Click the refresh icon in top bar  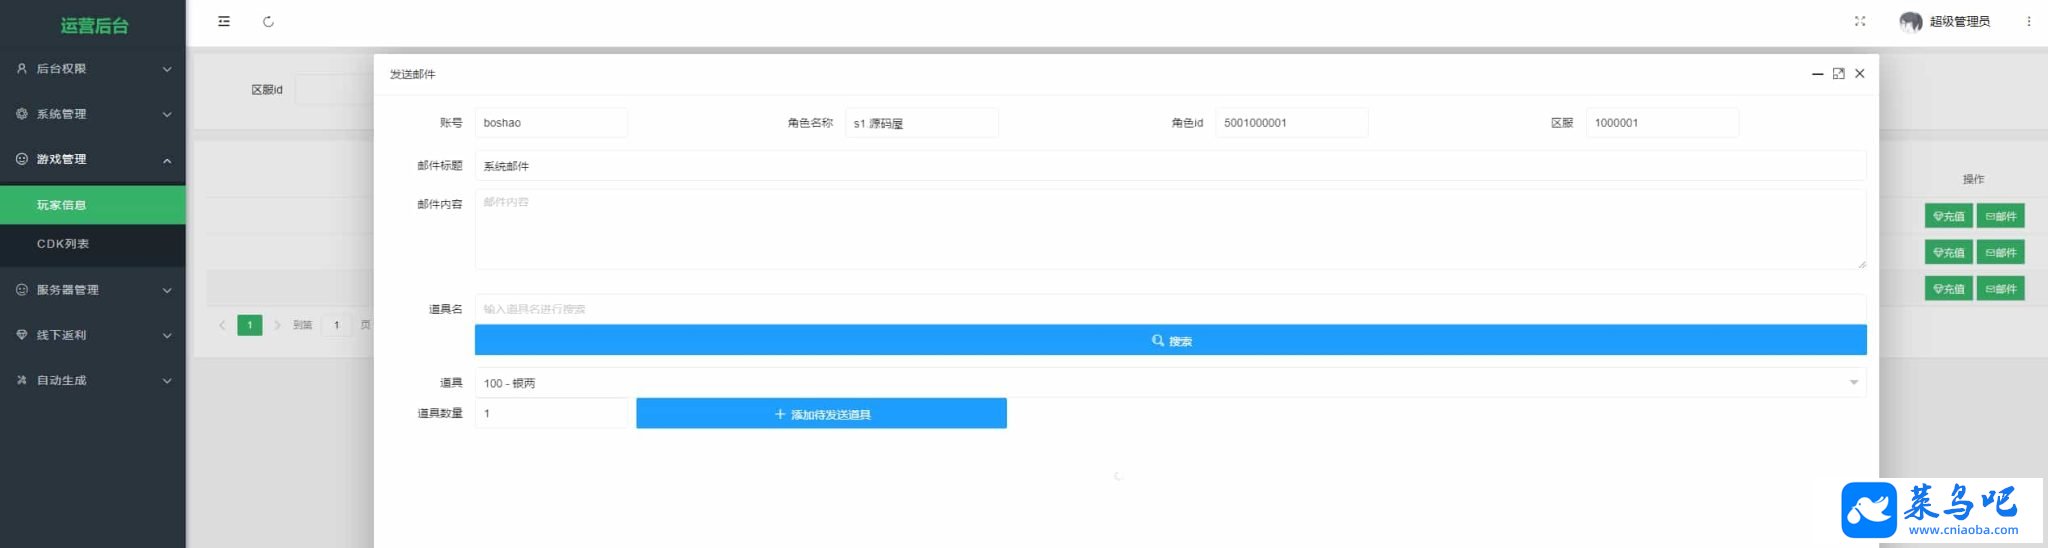(x=268, y=21)
